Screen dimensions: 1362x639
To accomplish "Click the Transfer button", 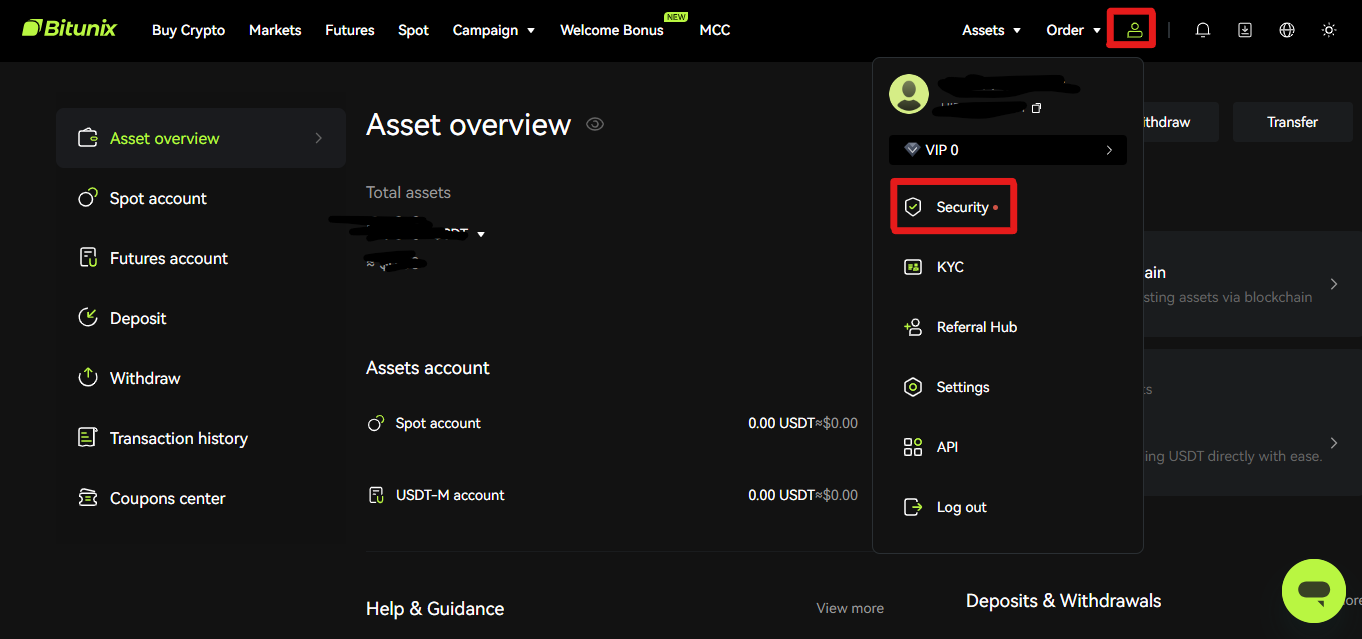I will pos(1292,122).
